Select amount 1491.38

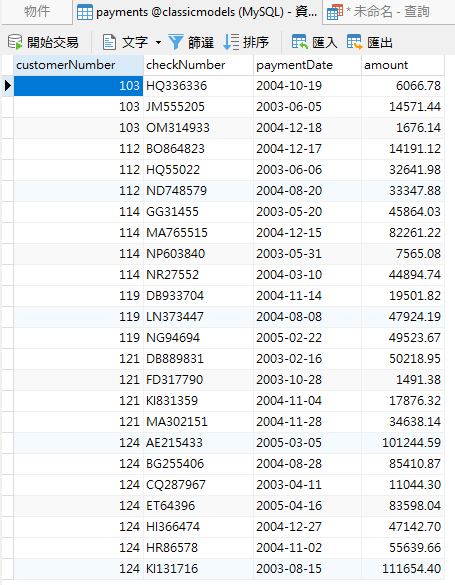403,380
